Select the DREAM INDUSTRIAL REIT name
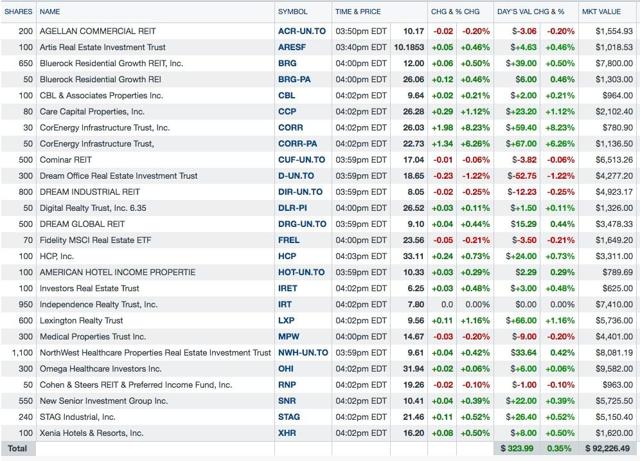Image resolution: width=640 pixels, height=461 pixels. pyautogui.click(x=90, y=192)
